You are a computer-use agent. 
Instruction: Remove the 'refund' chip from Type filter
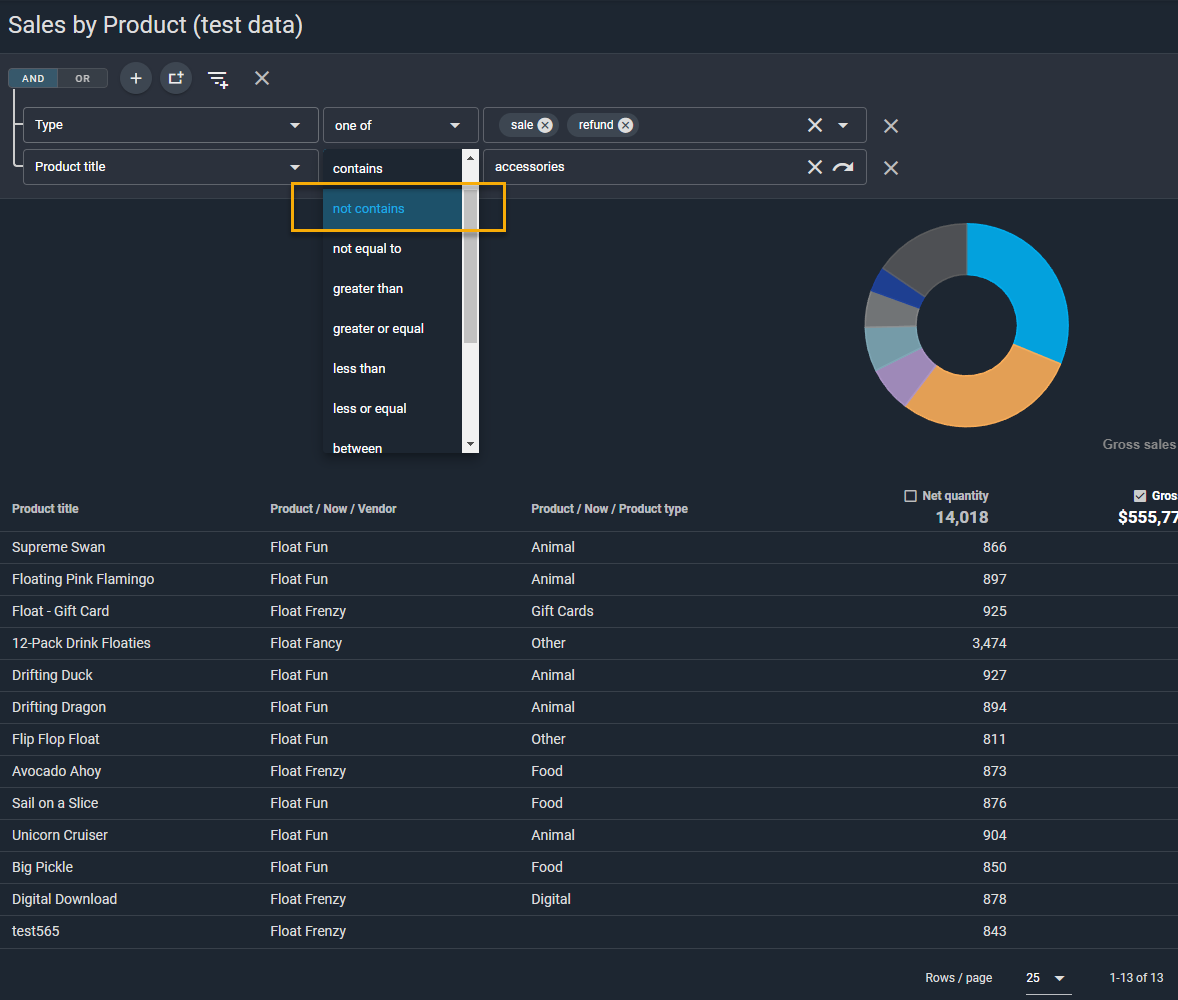point(625,125)
